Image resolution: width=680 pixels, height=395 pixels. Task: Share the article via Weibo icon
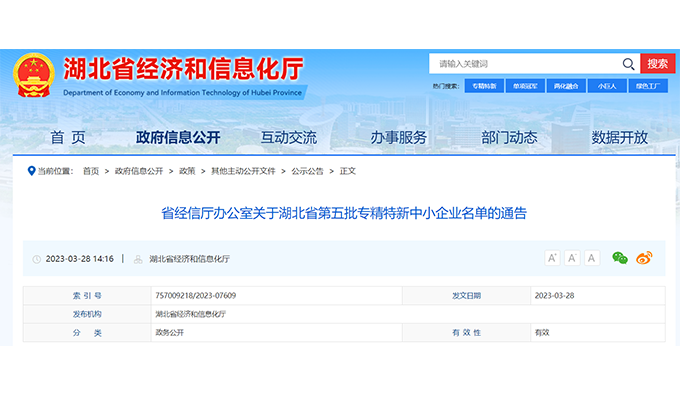click(644, 258)
